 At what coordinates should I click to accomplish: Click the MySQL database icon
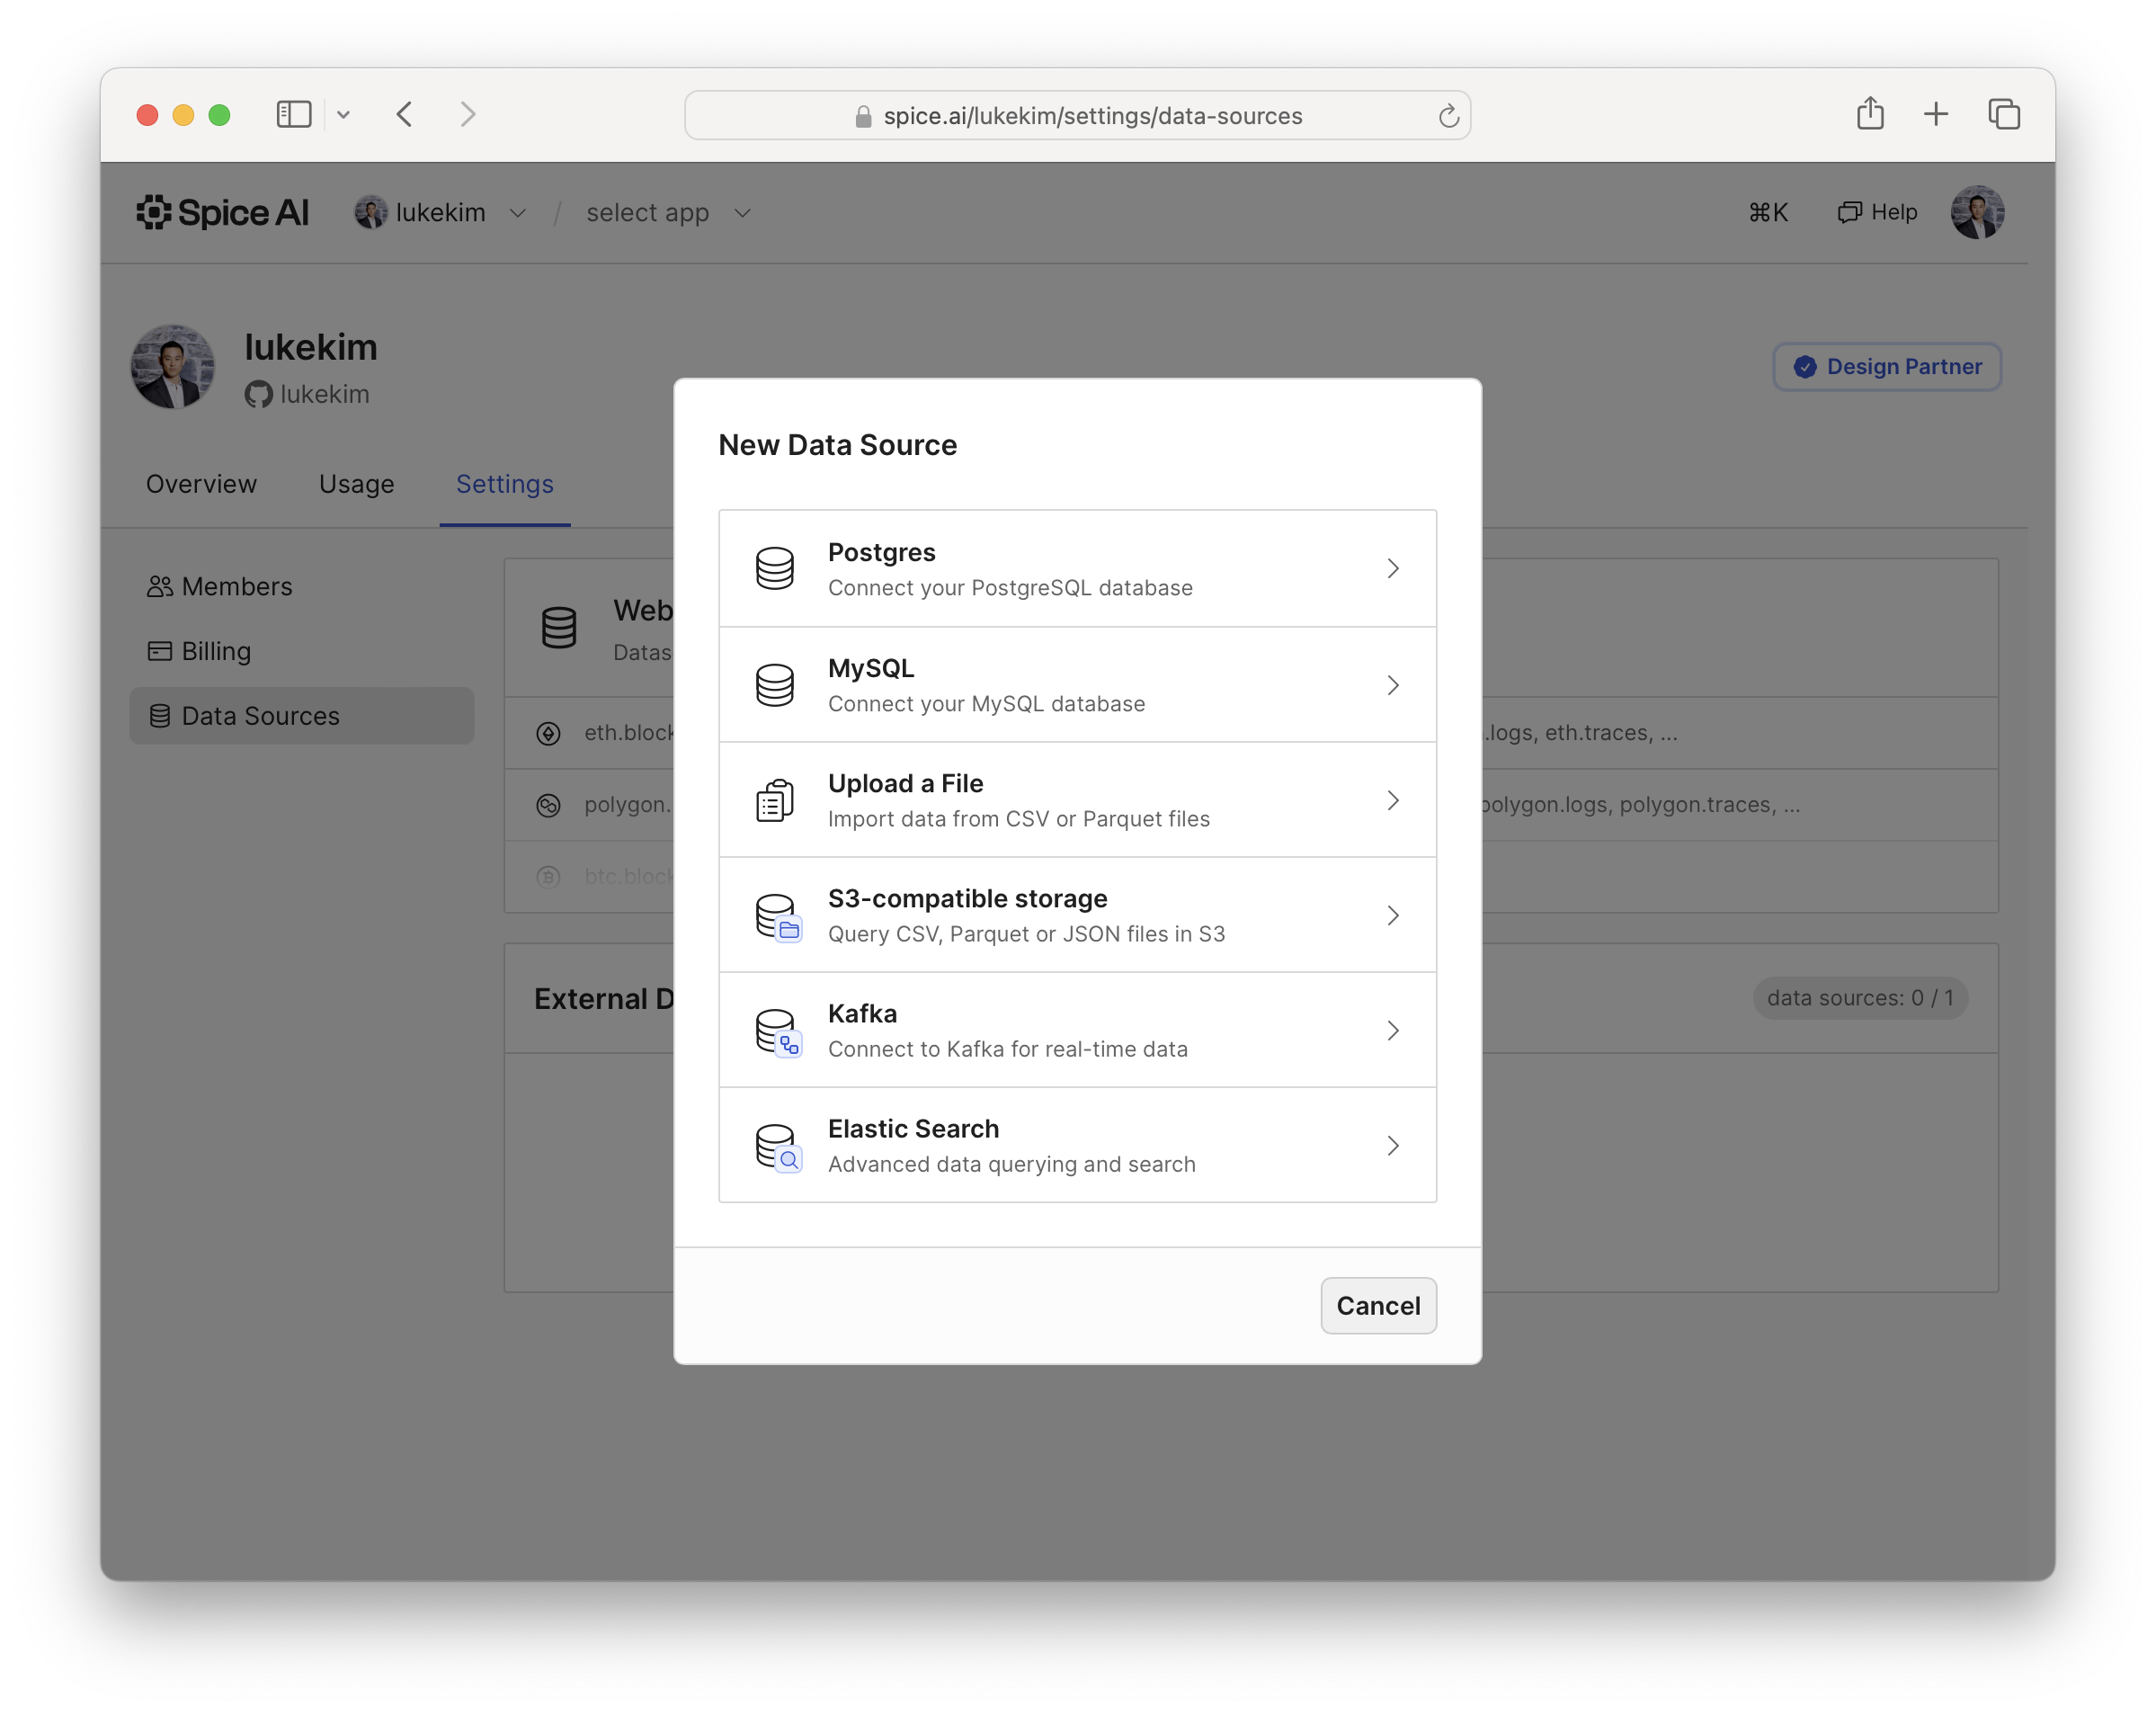click(x=774, y=685)
